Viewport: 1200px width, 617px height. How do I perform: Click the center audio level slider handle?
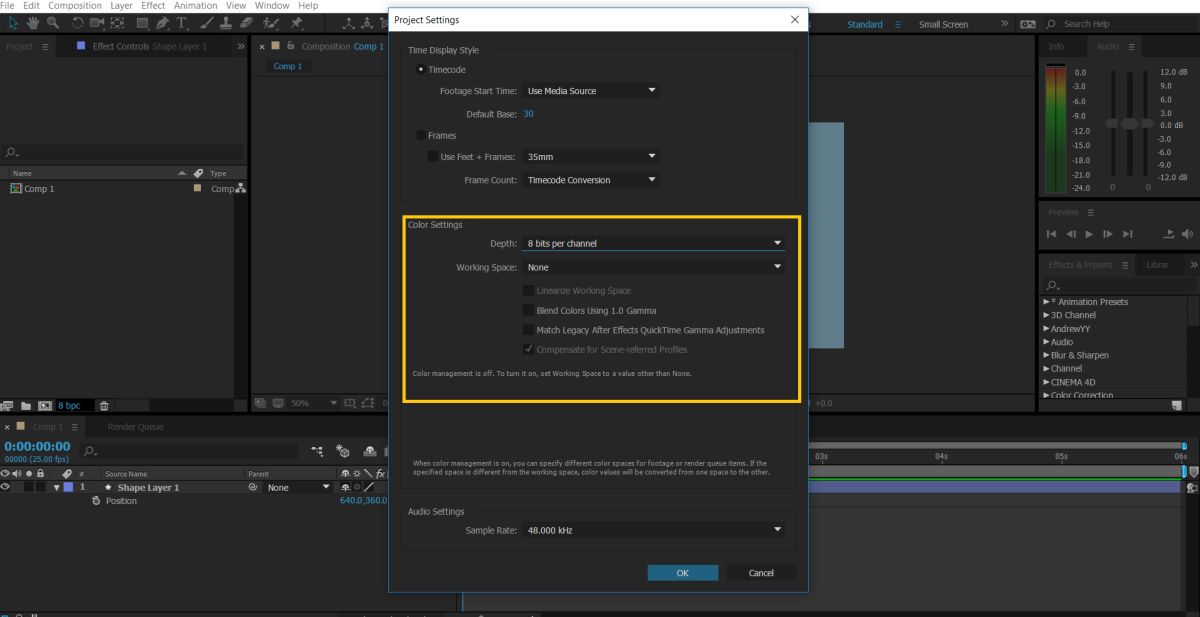(x=1130, y=123)
